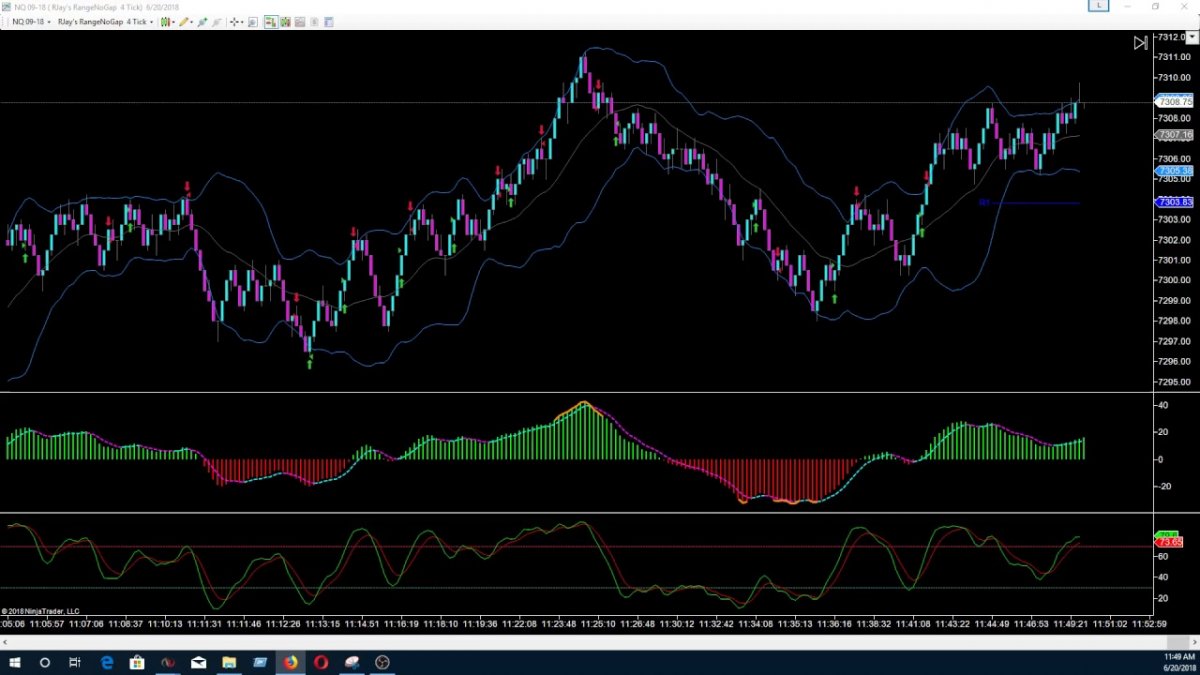Viewport: 1200px width, 675px height.
Task: Select the pencil drawing tools icon
Action: 185,21
